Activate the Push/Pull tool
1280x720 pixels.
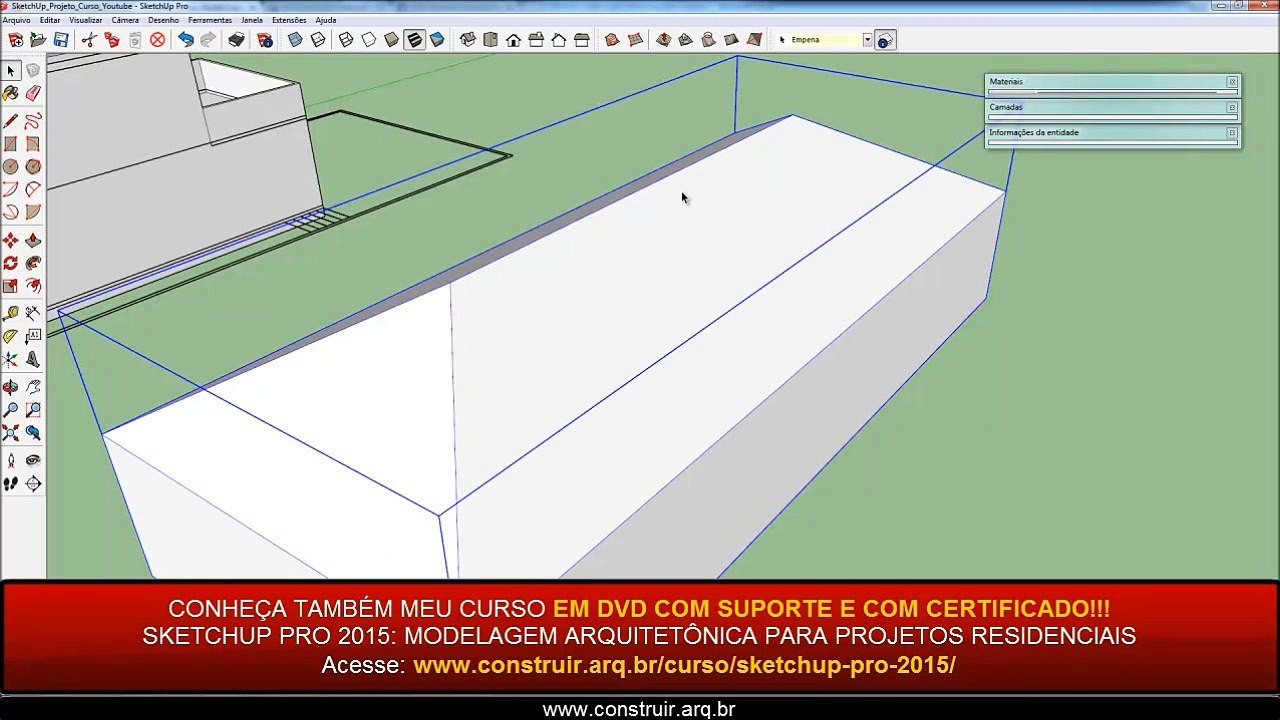(33, 240)
